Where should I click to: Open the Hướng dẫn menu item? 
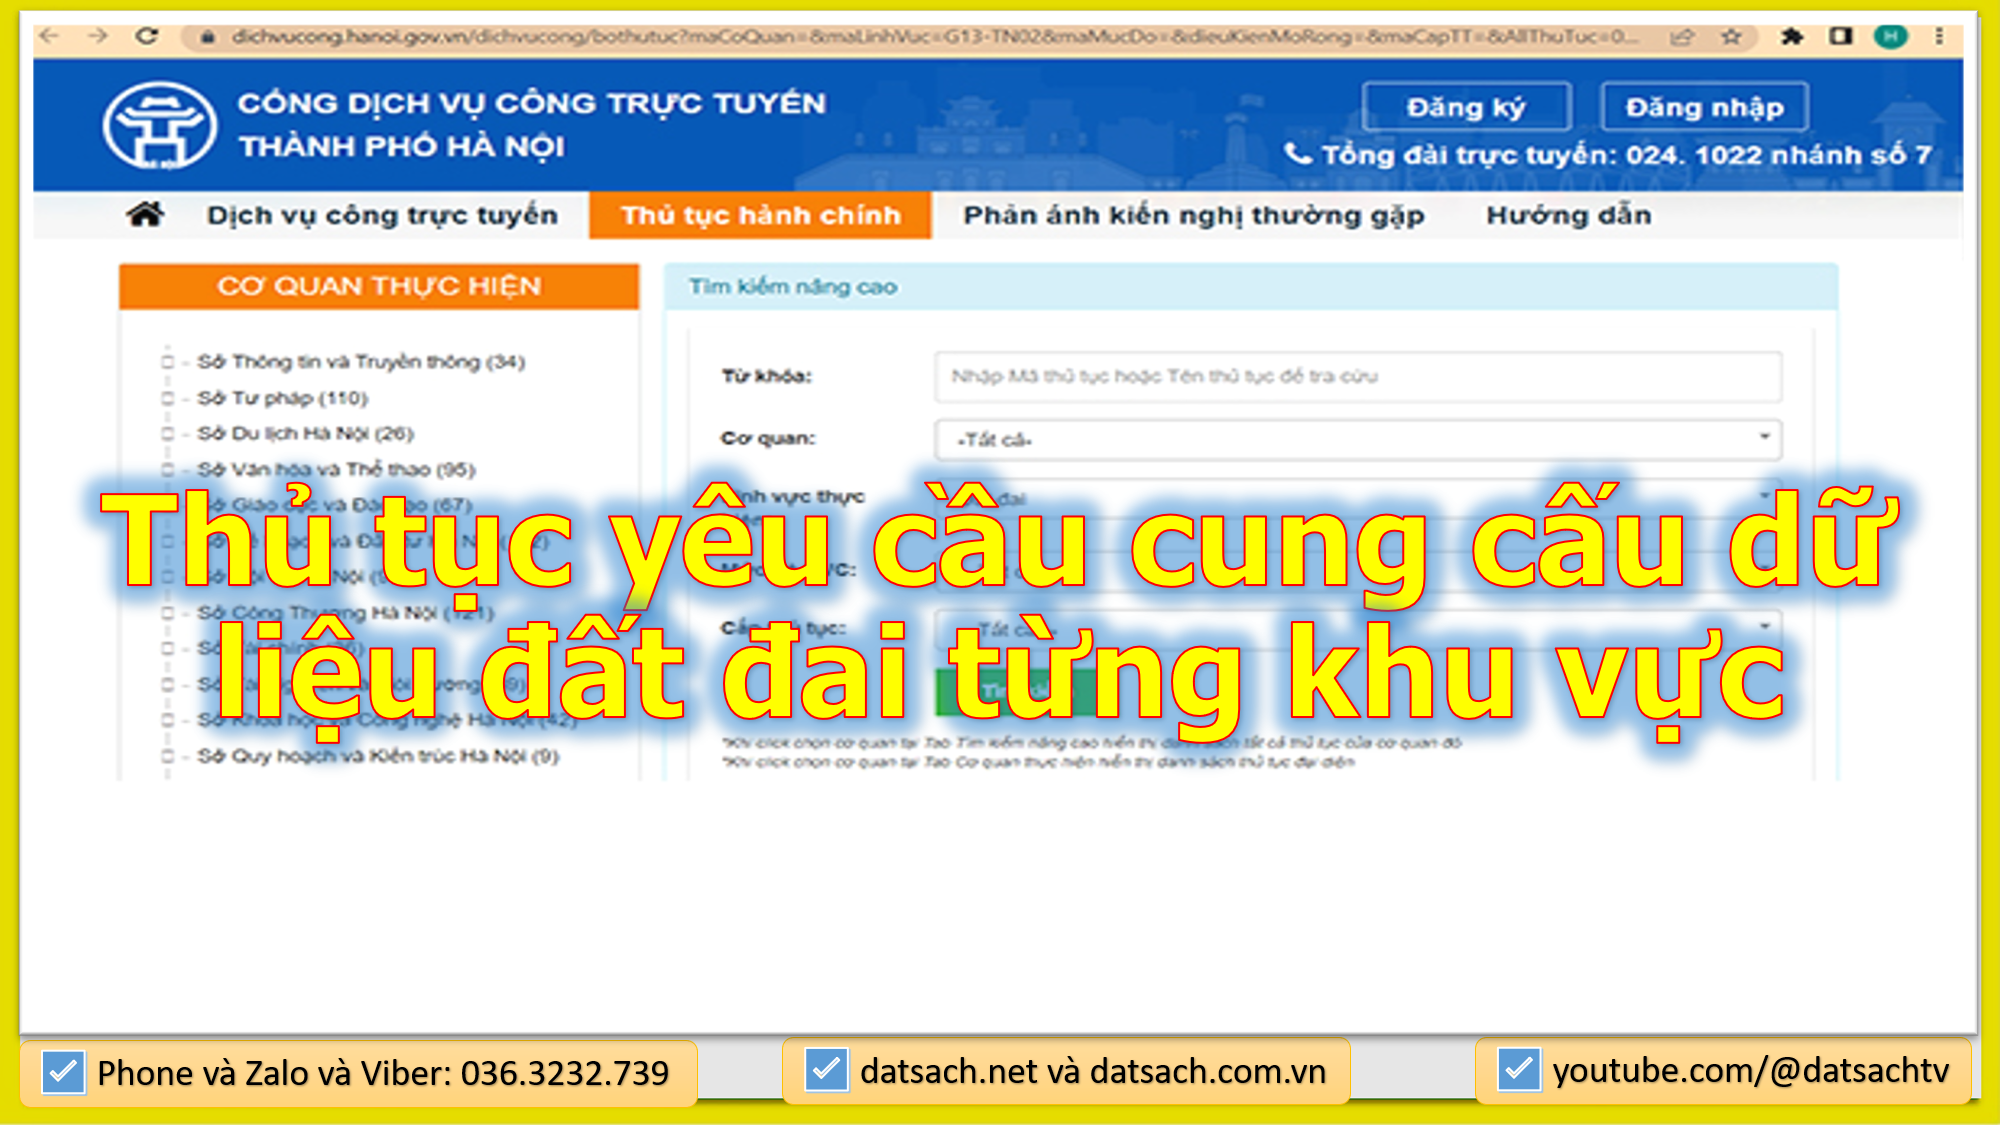coord(1568,214)
